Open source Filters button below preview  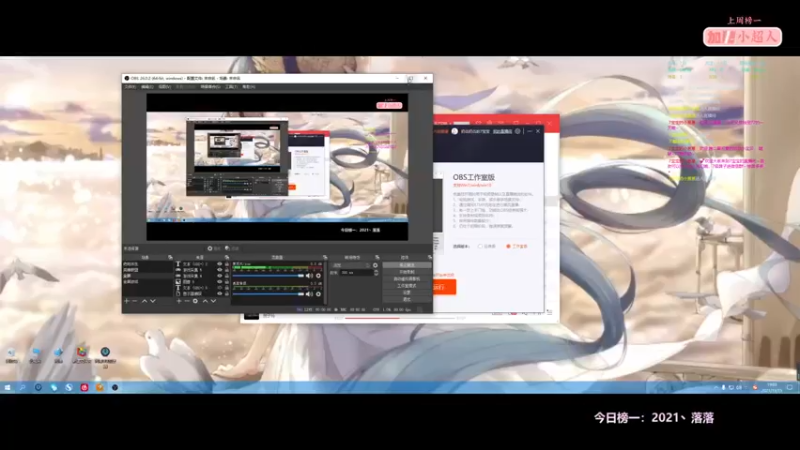click(232, 248)
